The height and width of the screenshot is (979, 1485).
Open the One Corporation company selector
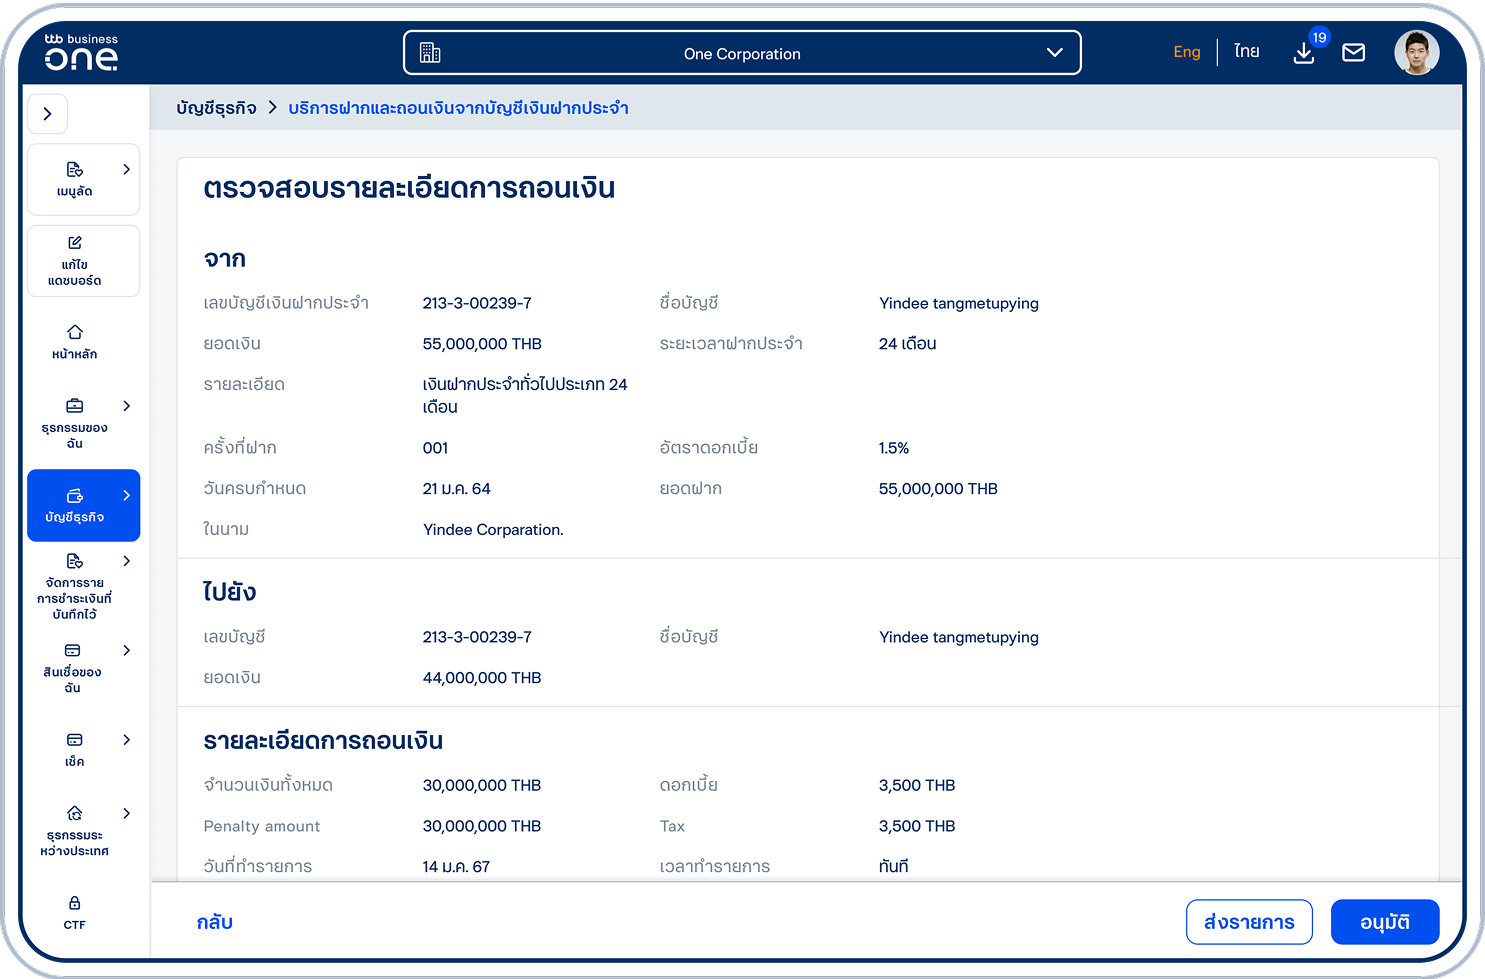pos(742,53)
